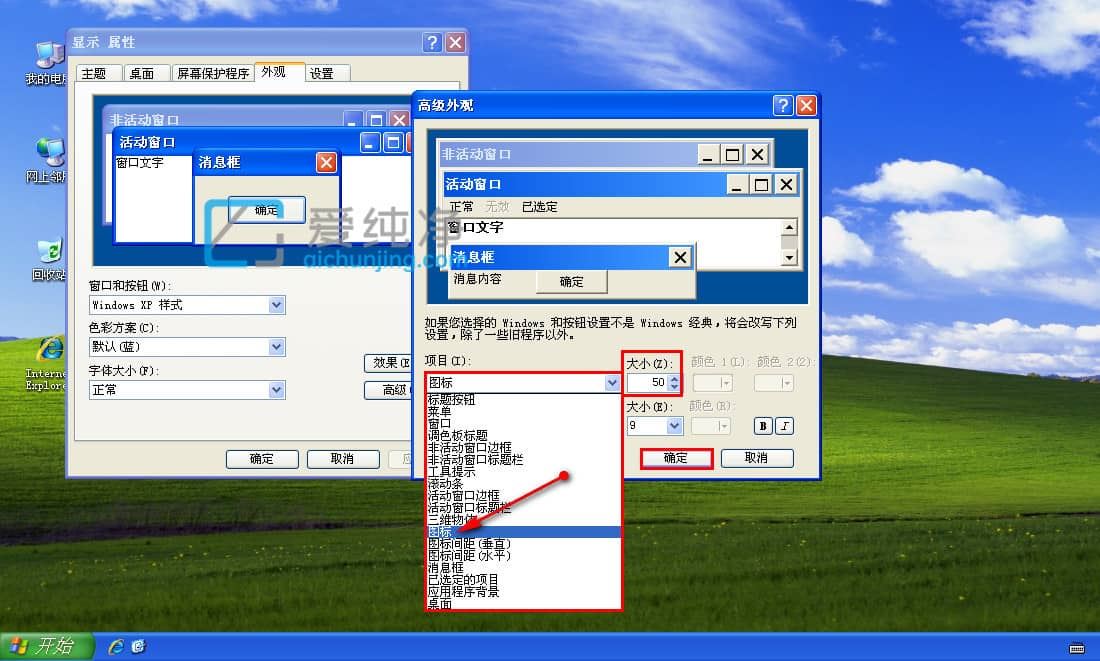The image size is (1100, 661).
Task: Click help button in 高级外观 title bar
Action: tap(783, 105)
